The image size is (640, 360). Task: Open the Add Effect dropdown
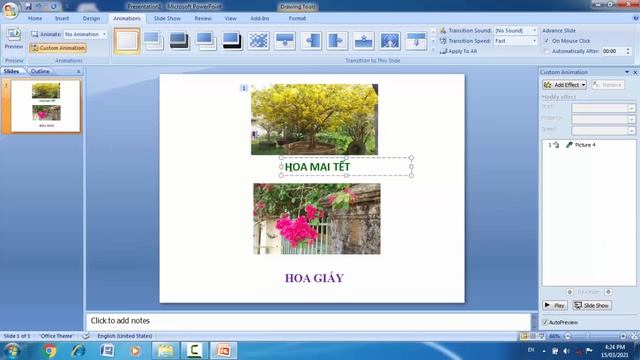click(x=564, y=85)
